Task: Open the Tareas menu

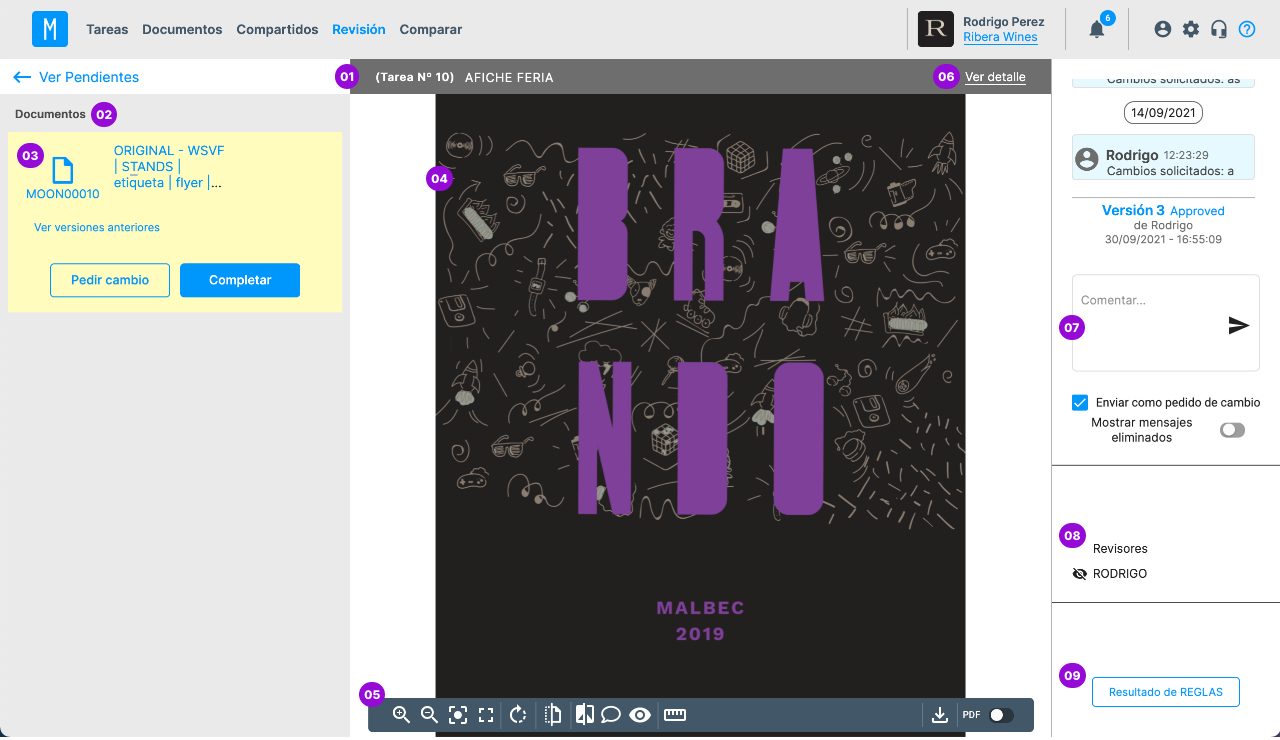Action: [107, 30]
